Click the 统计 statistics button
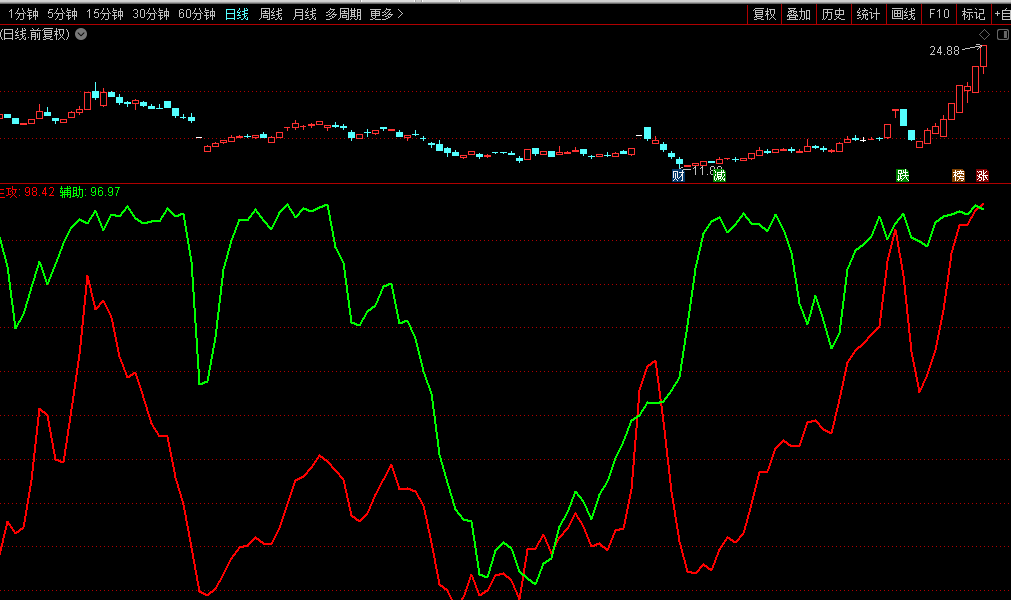Image resolution: width=1011 pixels, height=600 pixels. pos(868,14)
